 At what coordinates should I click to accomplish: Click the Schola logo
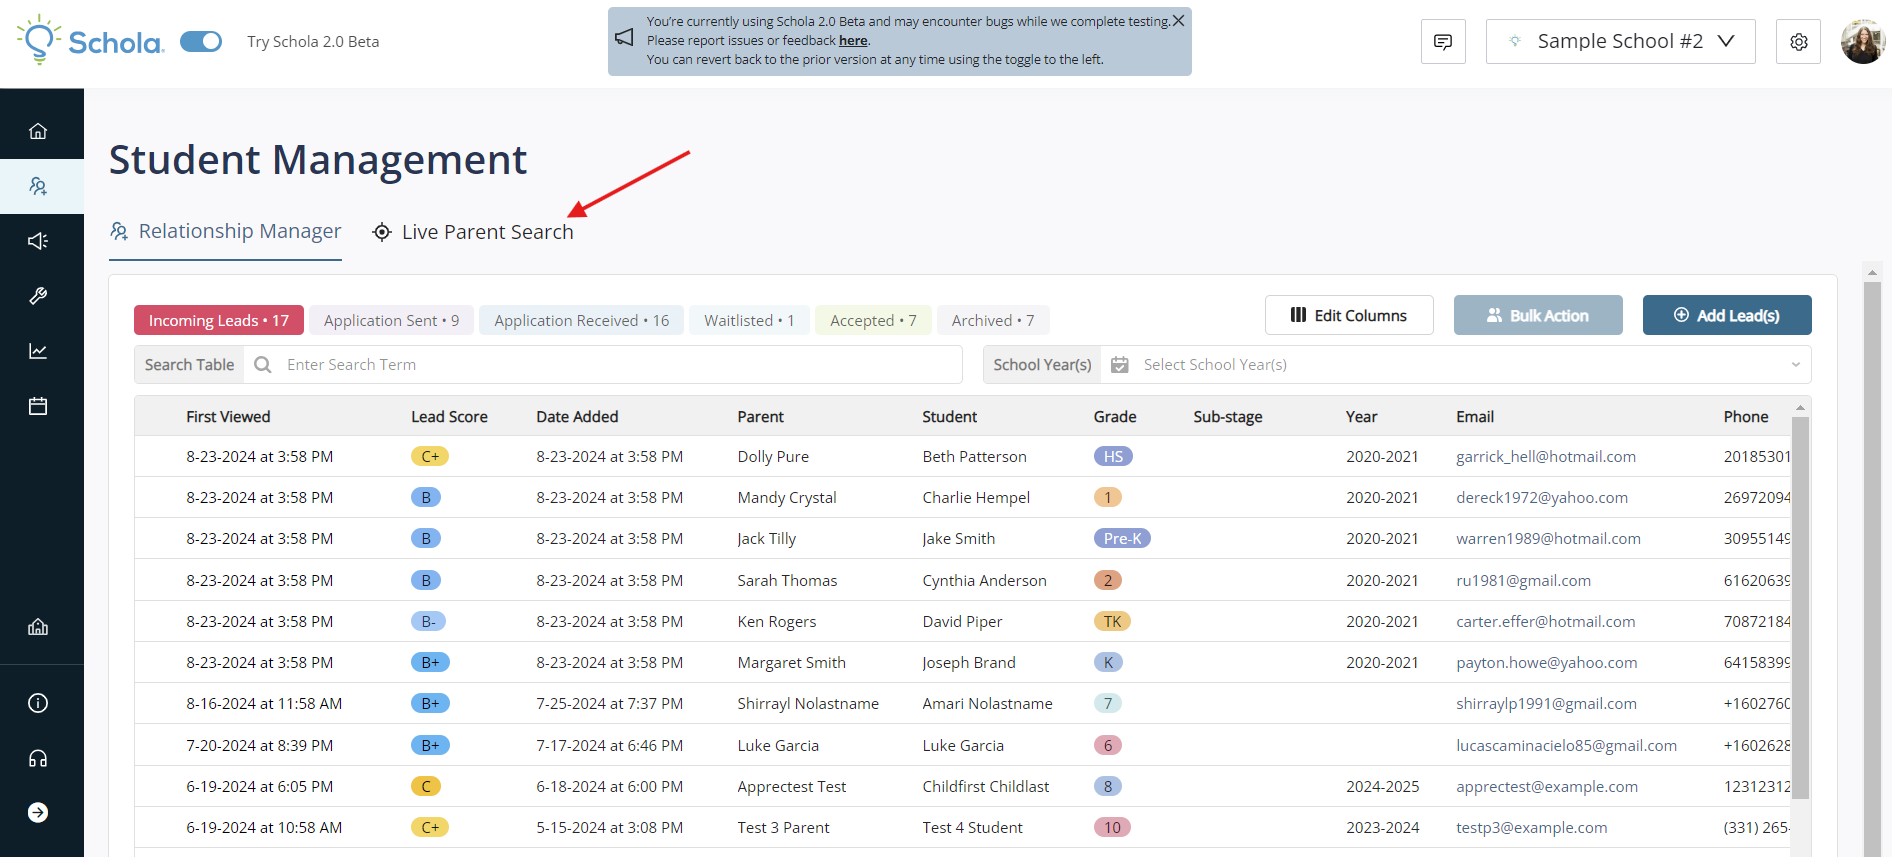[90, 41]
